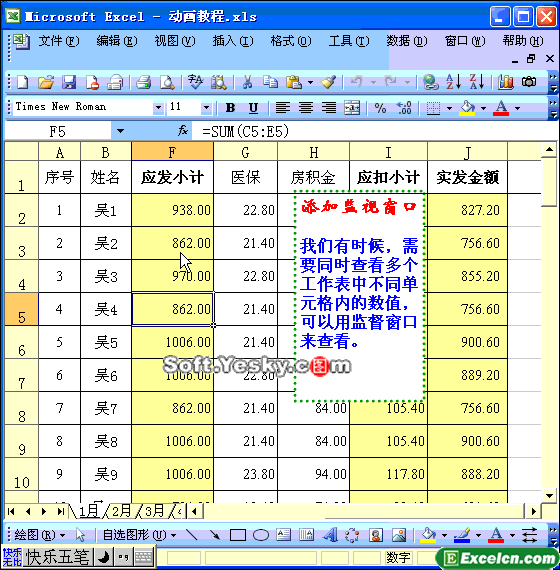Select the Arrow drawing tool

tap(215, 534)
